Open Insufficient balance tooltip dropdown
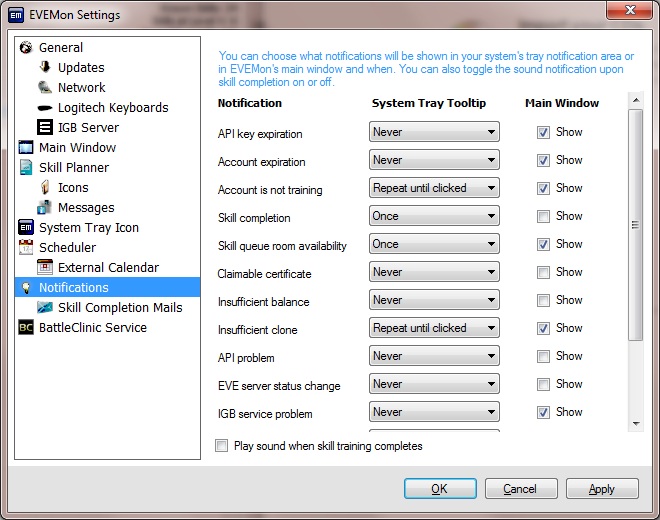 tap(434, 300)
